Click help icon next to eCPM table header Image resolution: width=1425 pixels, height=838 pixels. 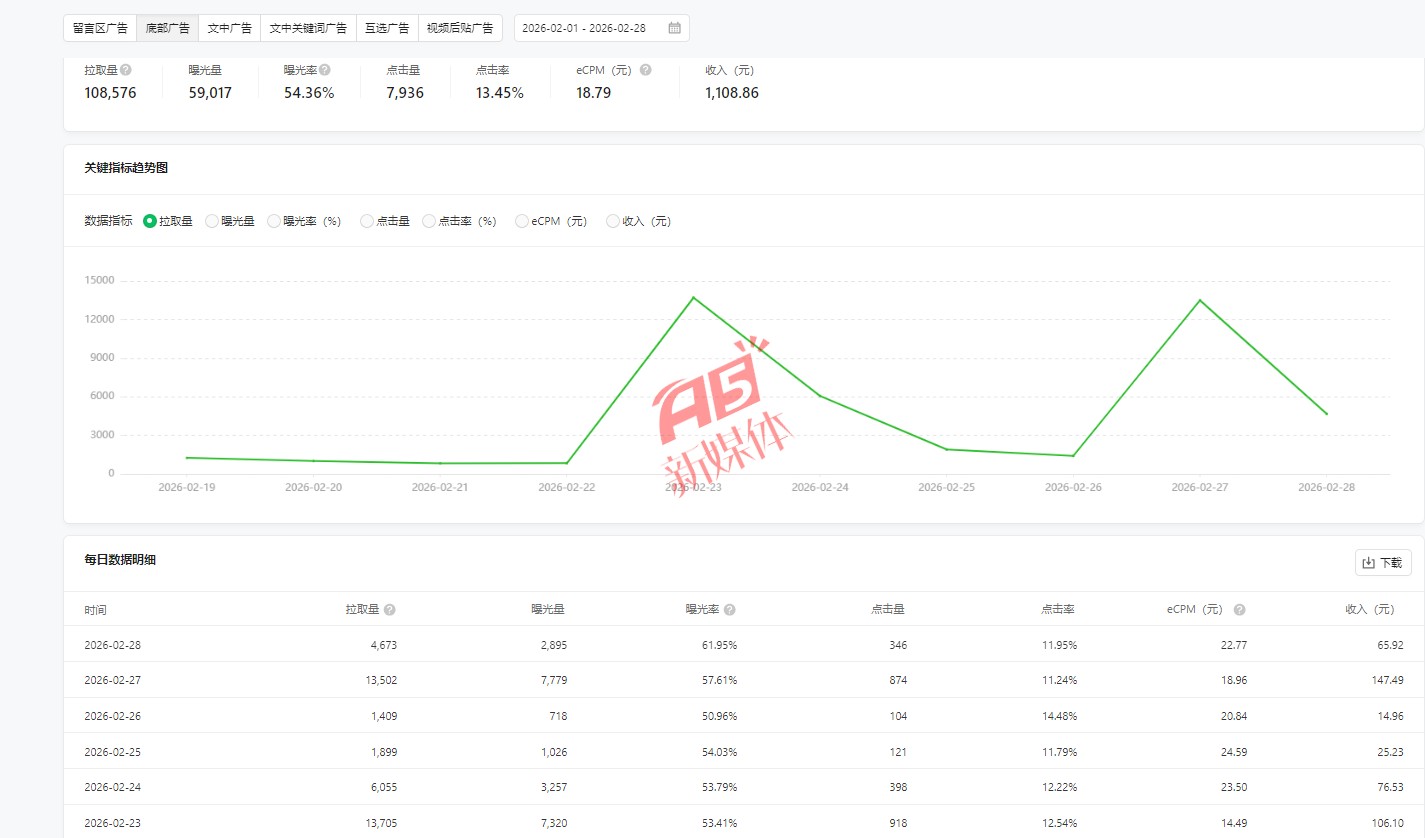pos(1239,610)
